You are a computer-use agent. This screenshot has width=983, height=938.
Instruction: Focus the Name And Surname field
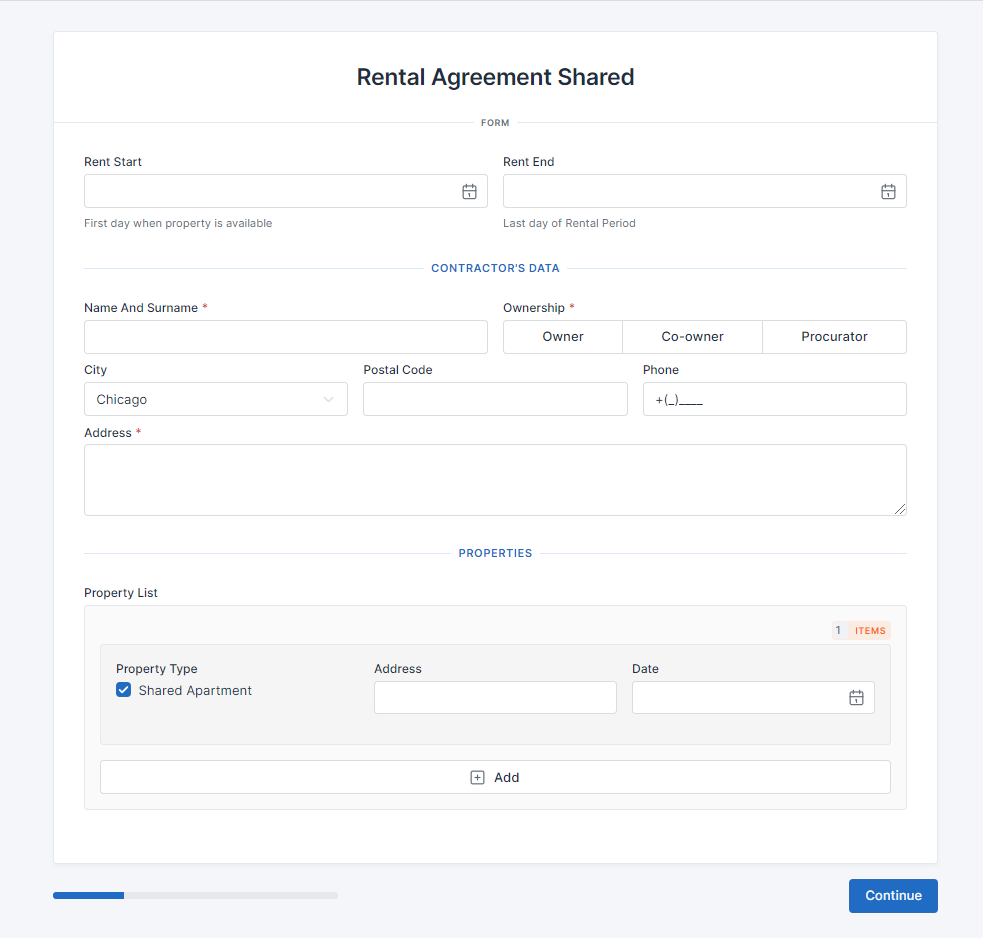[x=285, y=337]
